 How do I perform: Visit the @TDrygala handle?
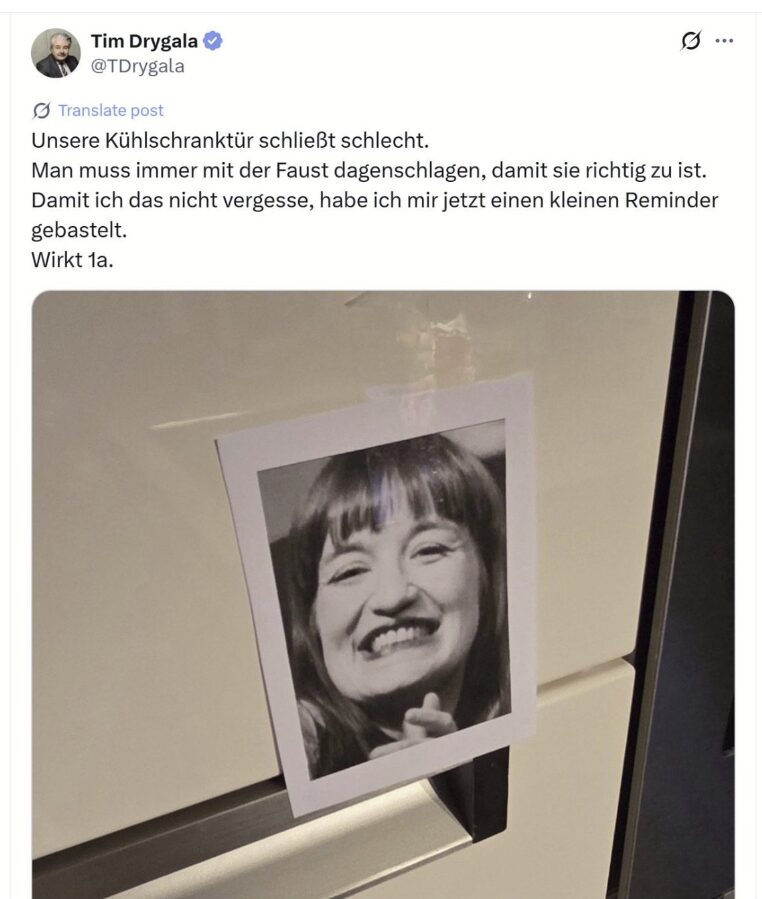point(138,67)
